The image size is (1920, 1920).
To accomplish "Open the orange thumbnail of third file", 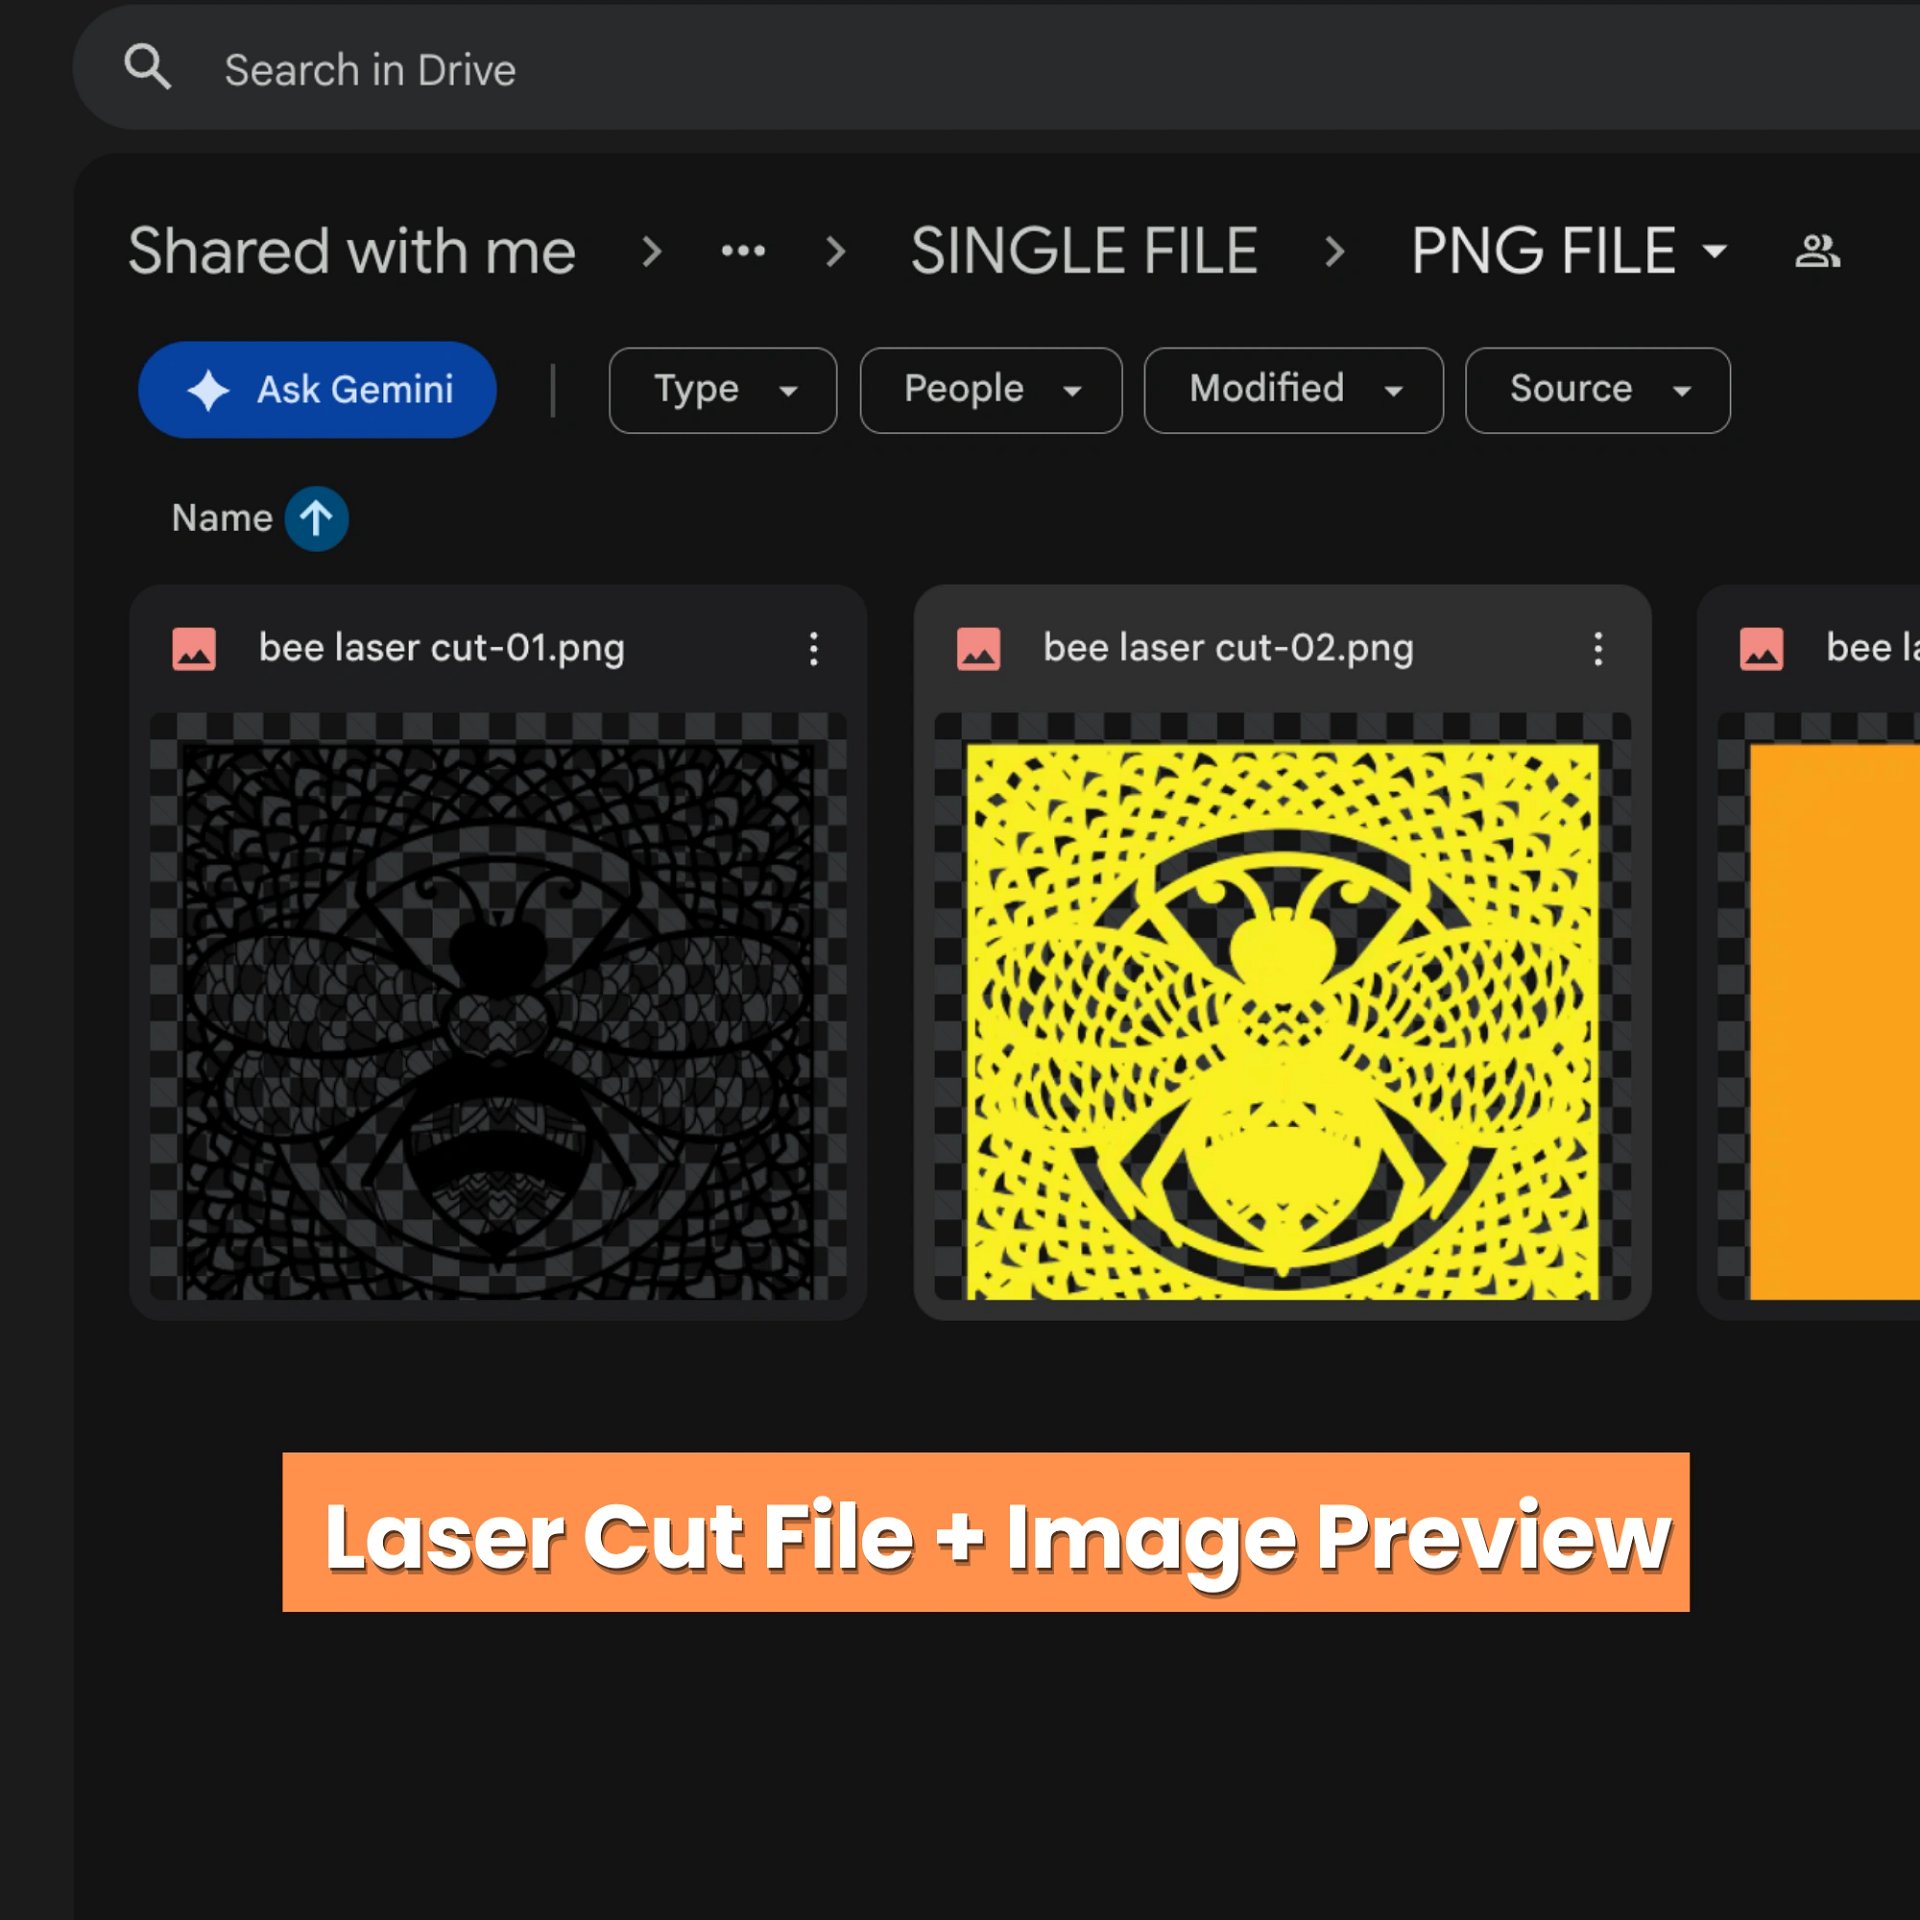I will [x=1819, y=1006].
